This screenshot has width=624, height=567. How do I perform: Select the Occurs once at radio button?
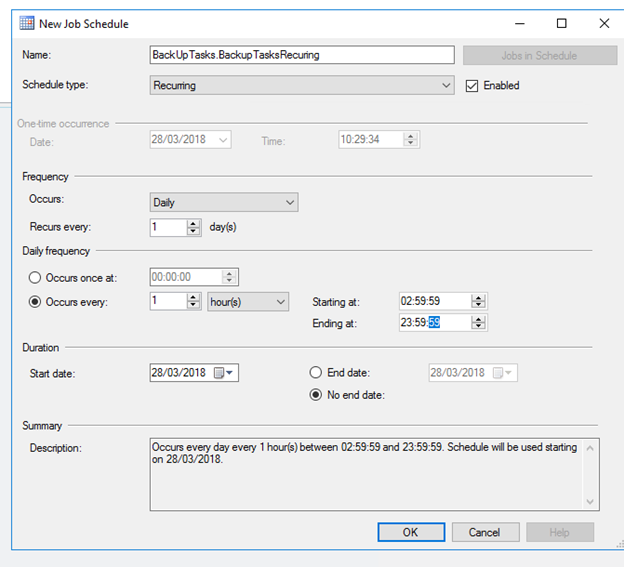click(x=35, y=277)
